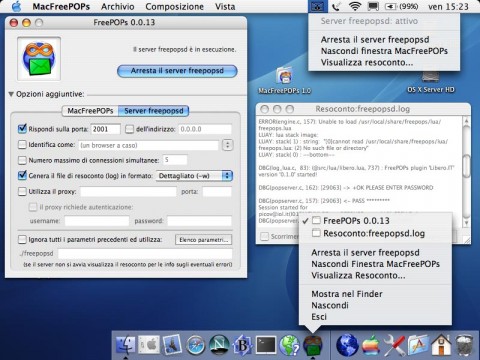Click the proxy address input field

coord(128,192)
